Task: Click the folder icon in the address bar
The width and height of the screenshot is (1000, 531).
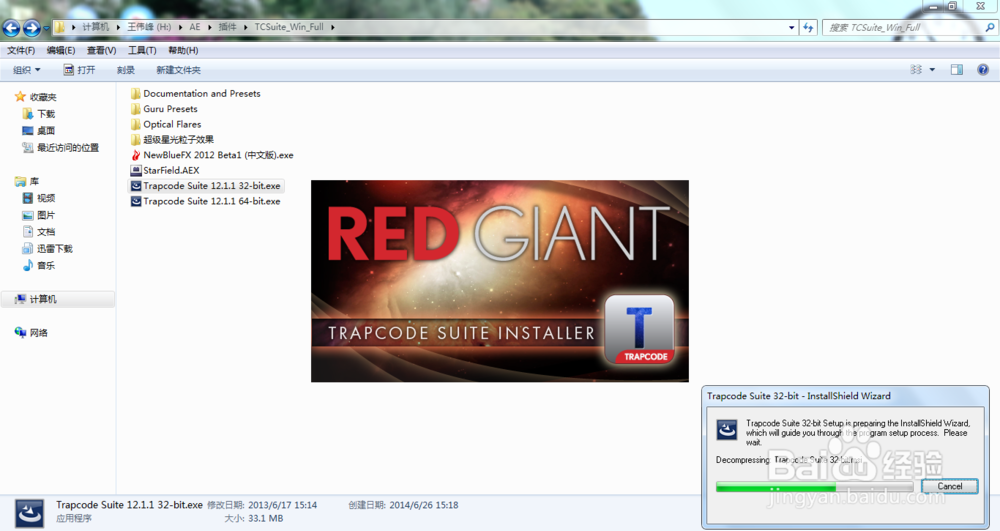Action: [x=59, y=27]
